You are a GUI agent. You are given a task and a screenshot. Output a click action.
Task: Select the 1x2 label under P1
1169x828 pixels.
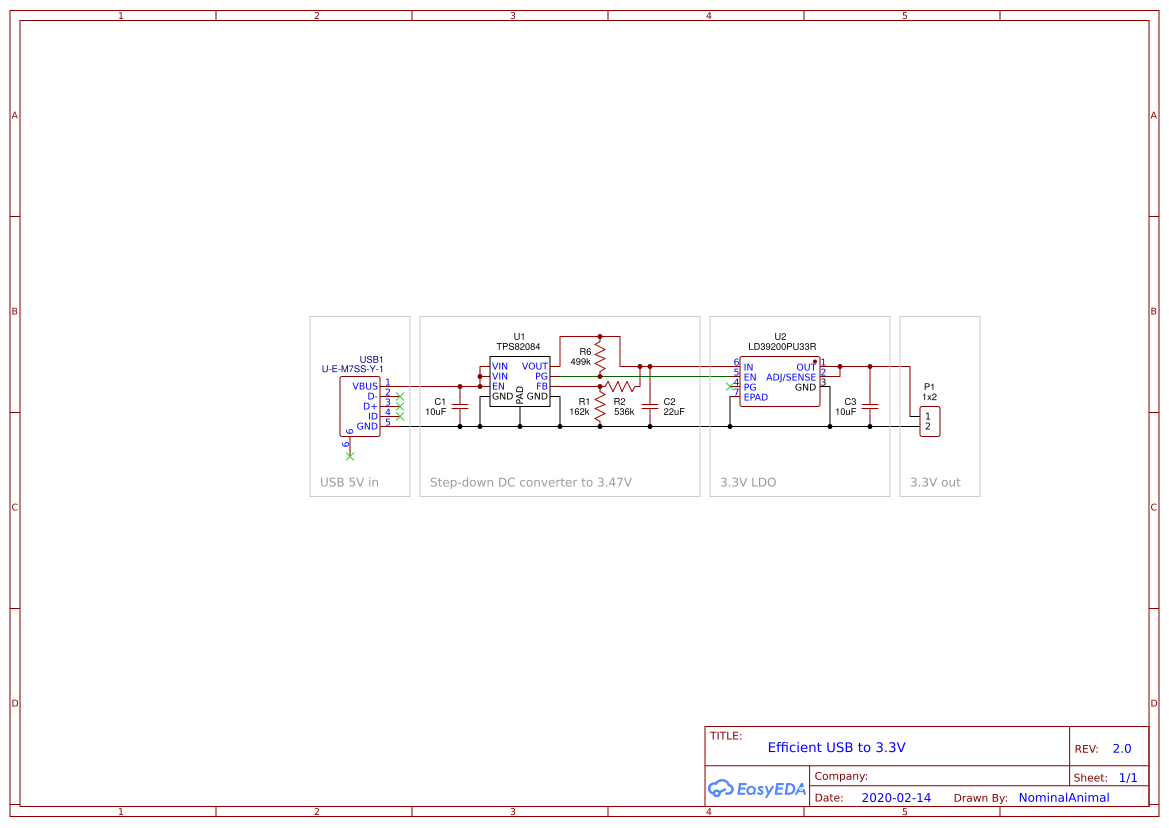pos(929,397)
